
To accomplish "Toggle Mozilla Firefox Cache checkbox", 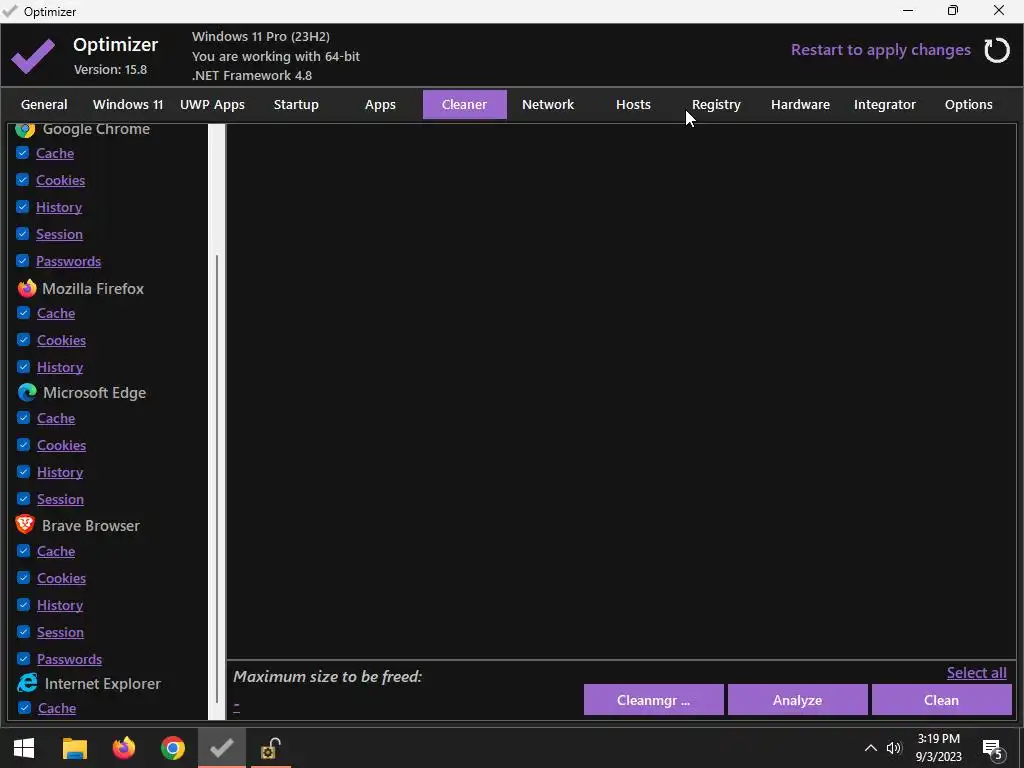I will pyautogui.click(x=24, y=313).
